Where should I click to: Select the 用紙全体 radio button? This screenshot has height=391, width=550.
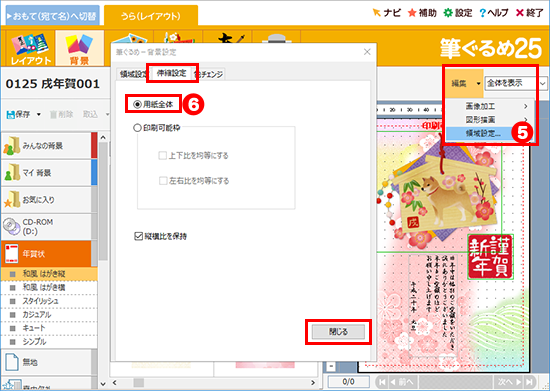pyautogui.click(x=138, y=104)
